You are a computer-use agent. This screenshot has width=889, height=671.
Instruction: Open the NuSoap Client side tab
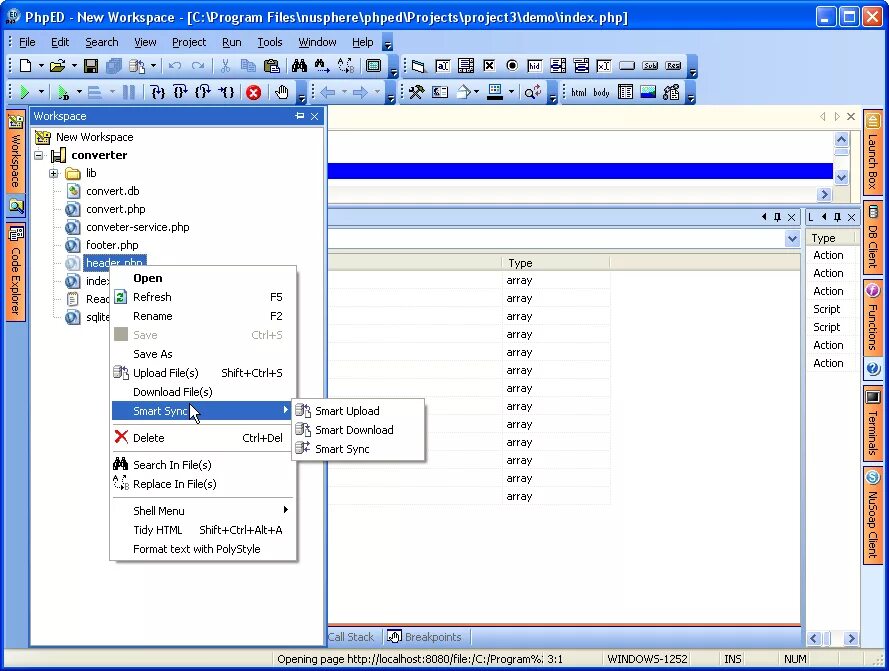click(873, 514)
